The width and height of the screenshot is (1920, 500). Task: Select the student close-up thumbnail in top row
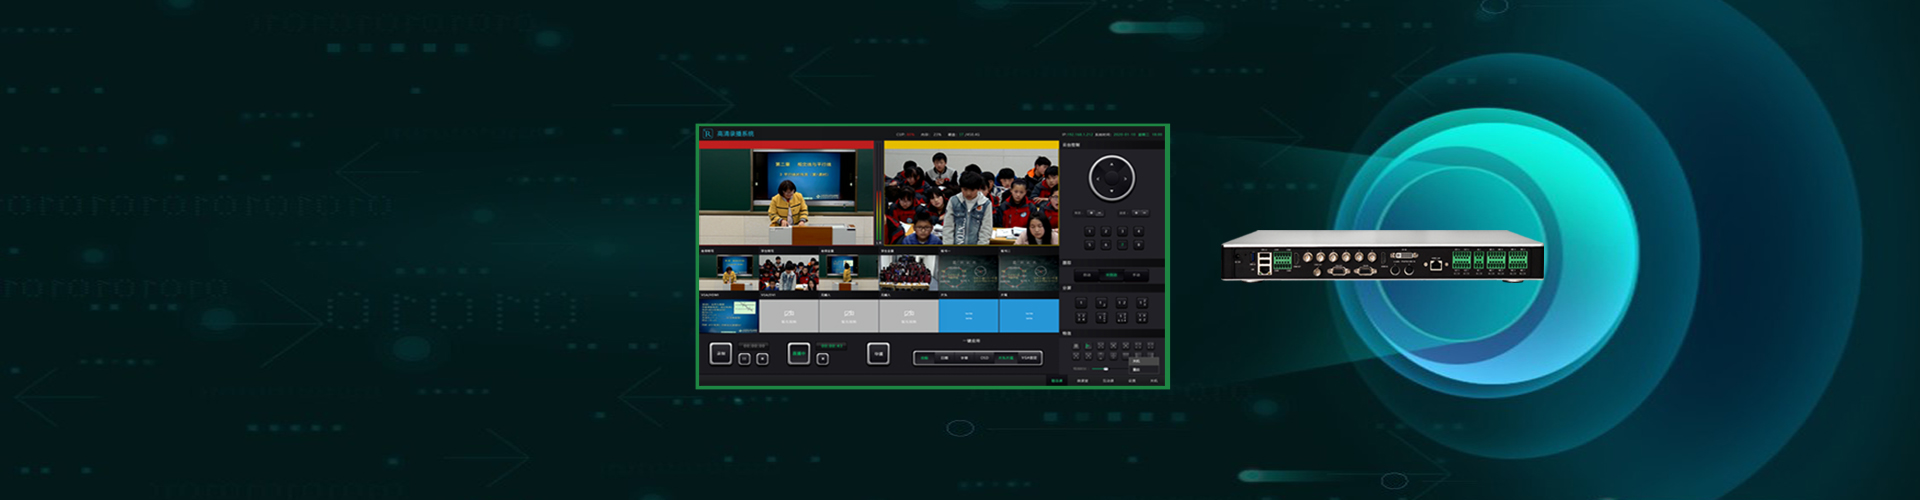788,272
